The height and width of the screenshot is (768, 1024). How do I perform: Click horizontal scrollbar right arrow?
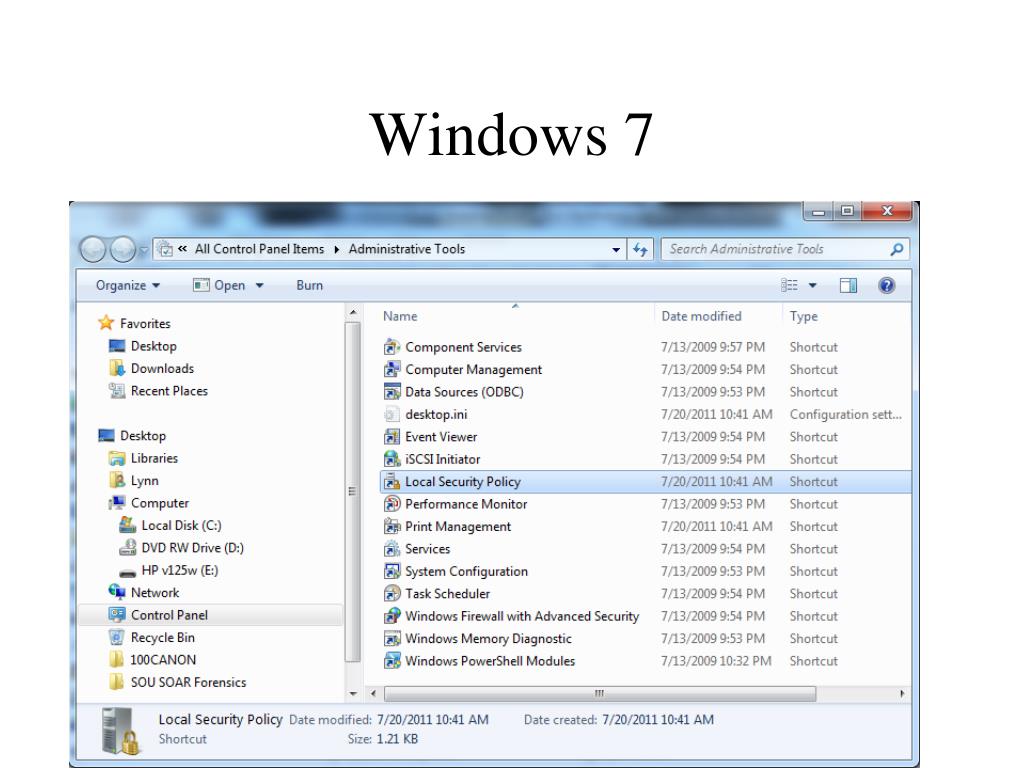903,694
